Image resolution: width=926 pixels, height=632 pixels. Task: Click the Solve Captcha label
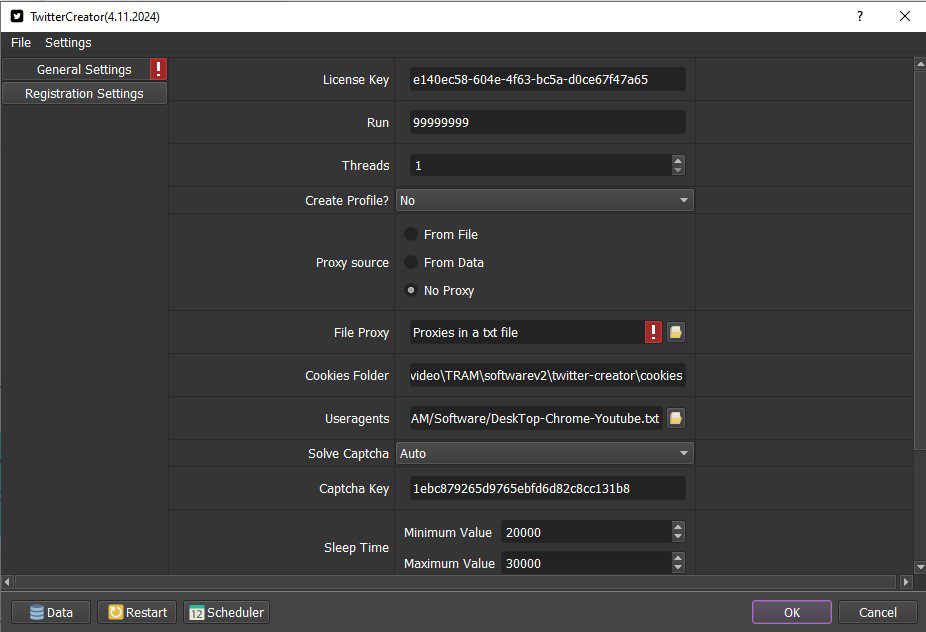coord(348,453)
